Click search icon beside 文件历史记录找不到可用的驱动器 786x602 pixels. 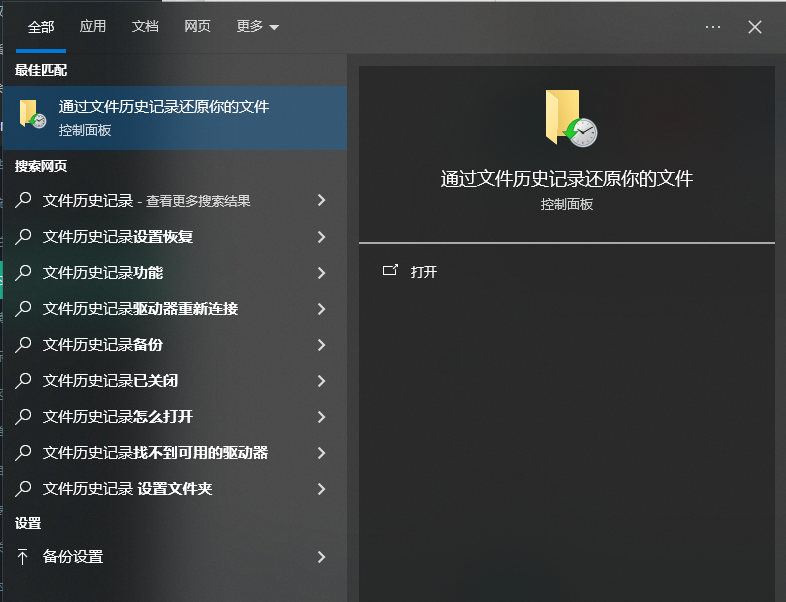[x=23, y=453]
